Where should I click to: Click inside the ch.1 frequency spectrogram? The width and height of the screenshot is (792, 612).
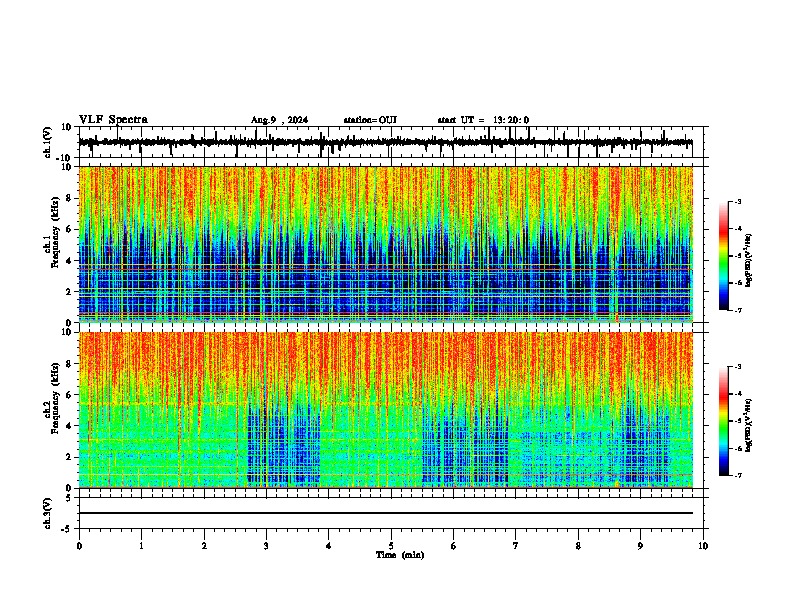386,244
